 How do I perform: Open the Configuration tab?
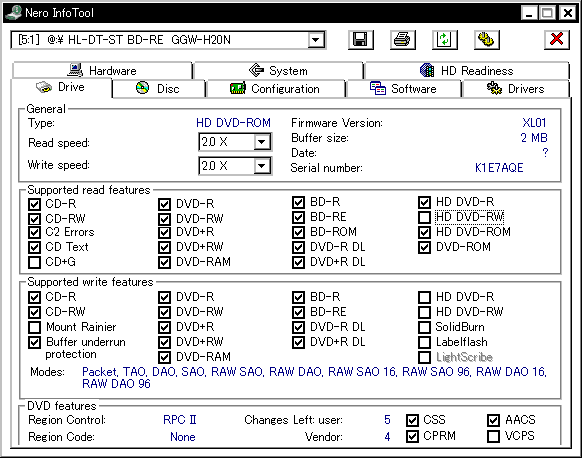tap(275, 89)
